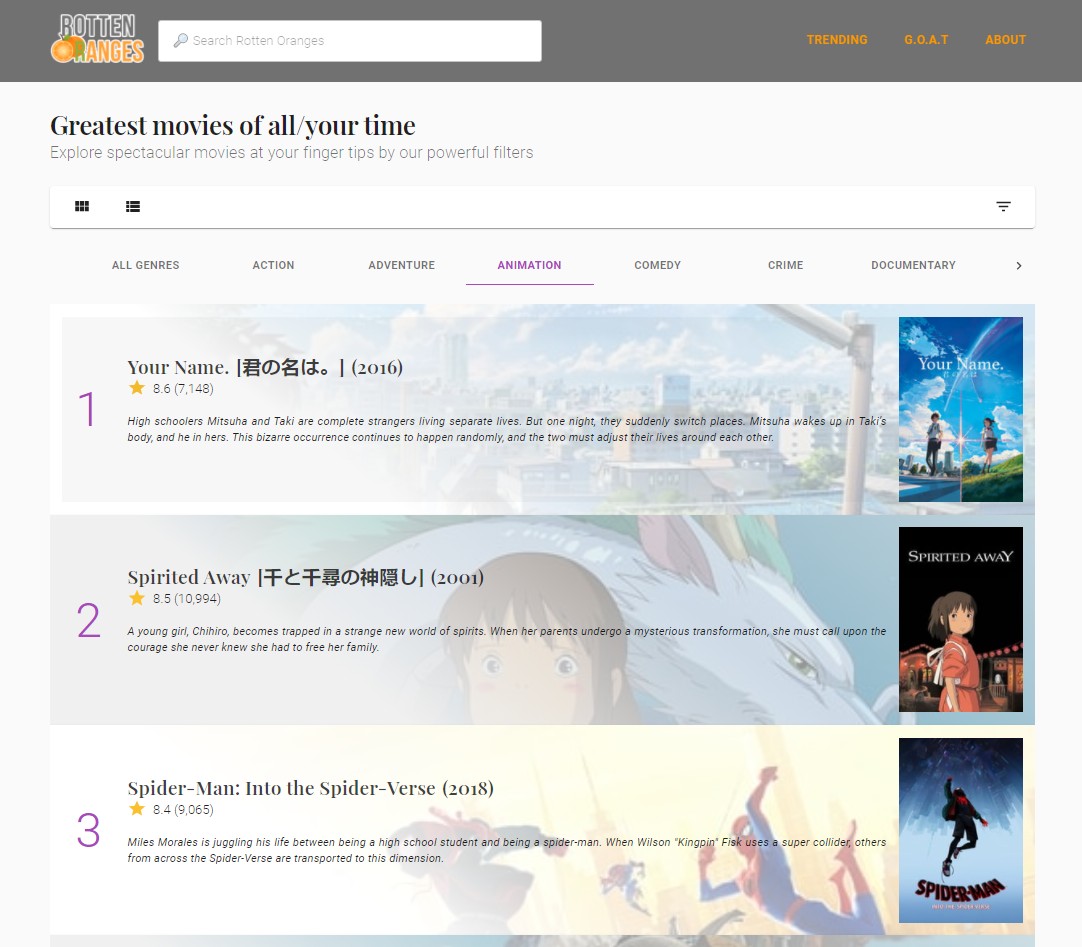Open the Your Name (2016) title
Screen dimensions: 1082x947
pyautogui.click(x=265, y=367)
